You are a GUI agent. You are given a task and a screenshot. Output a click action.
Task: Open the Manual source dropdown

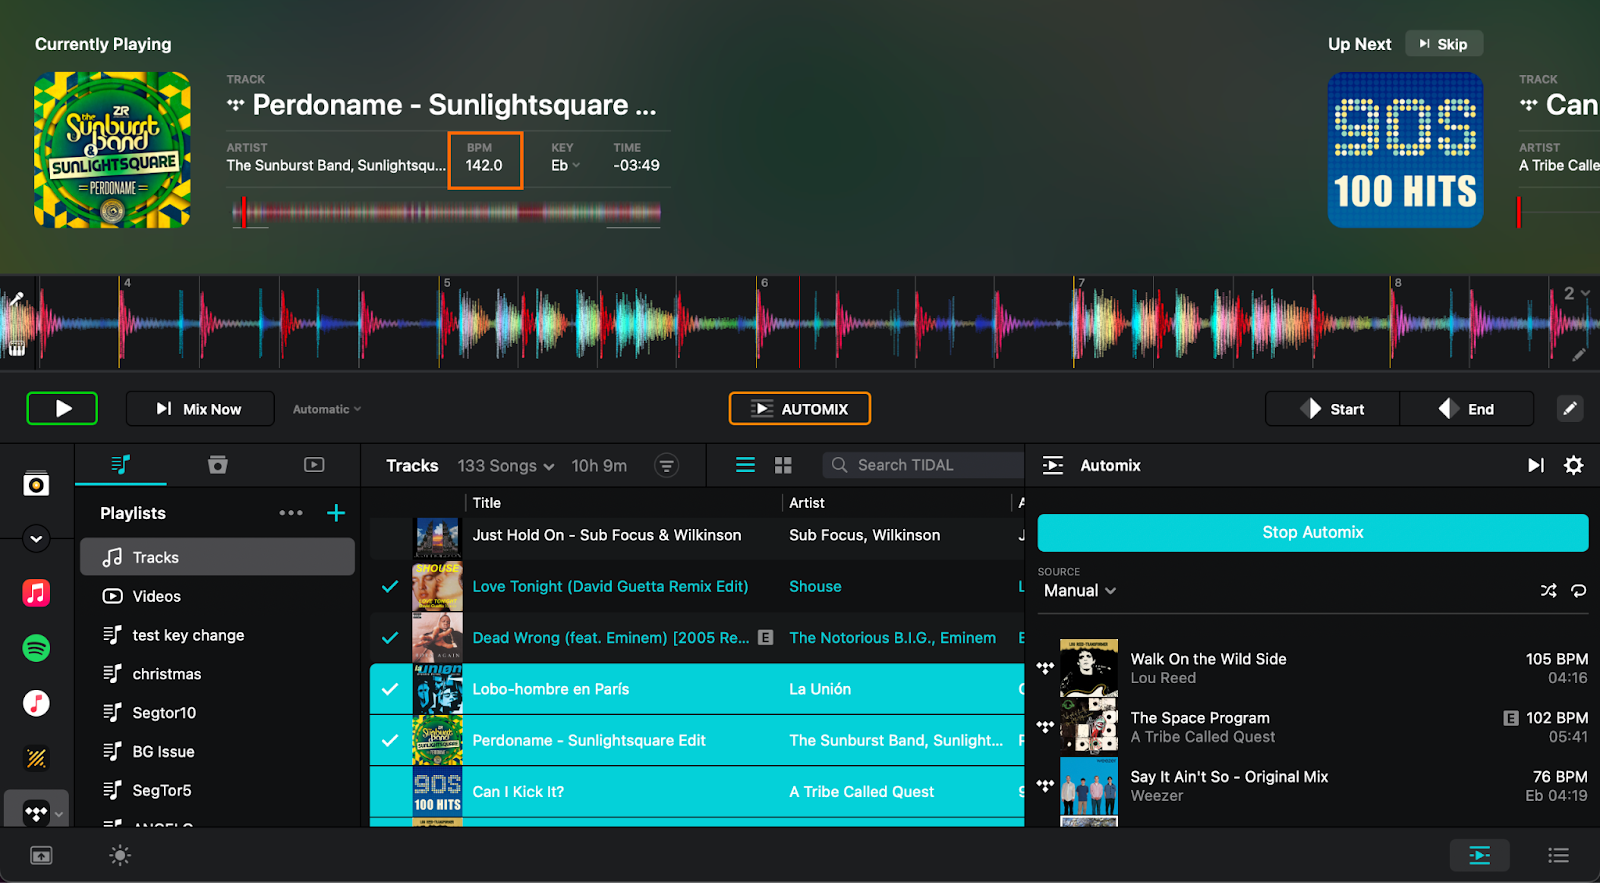point(1079,591)
